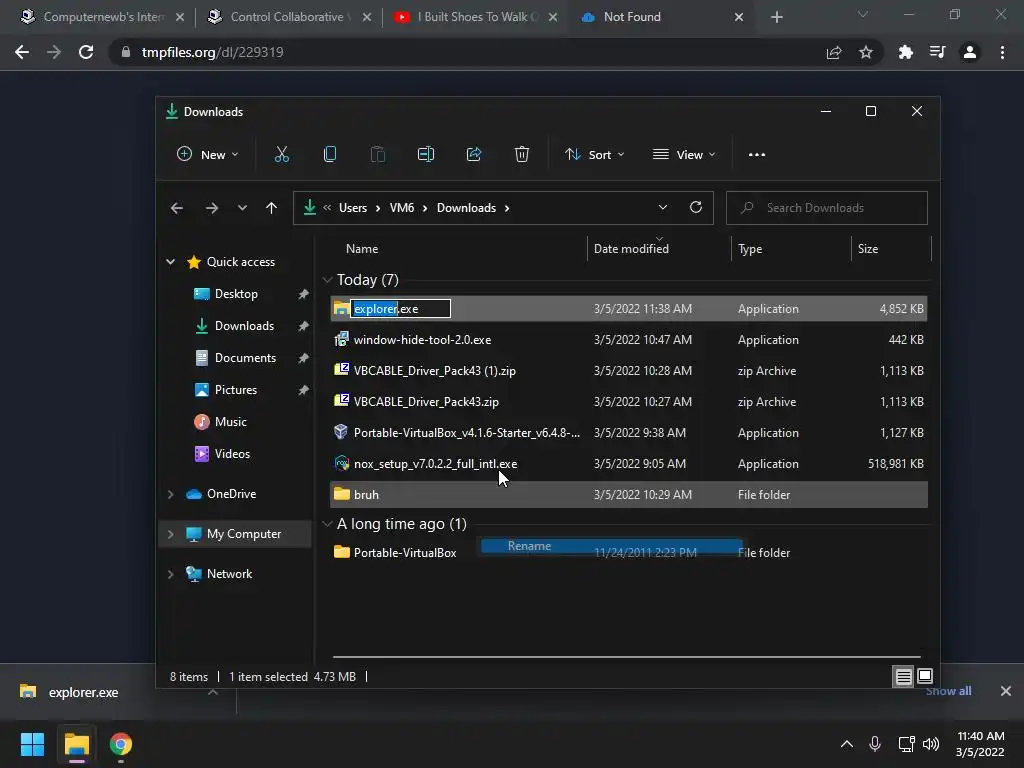Open recent locations dropdown chevron
This screenshot has width=1024, height=768.
(x=242, y=208)
